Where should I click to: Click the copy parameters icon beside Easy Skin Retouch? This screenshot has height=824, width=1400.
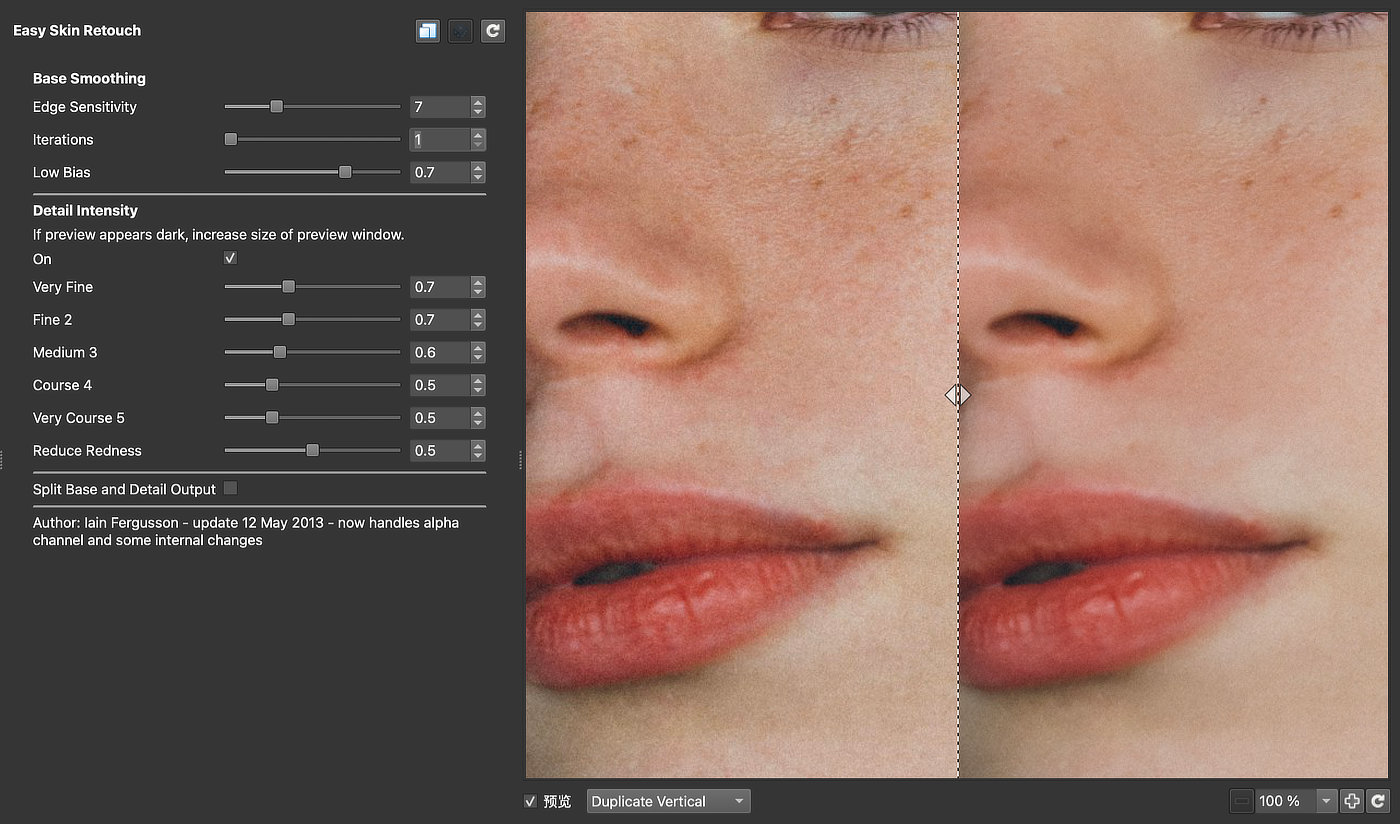[428, 31]
